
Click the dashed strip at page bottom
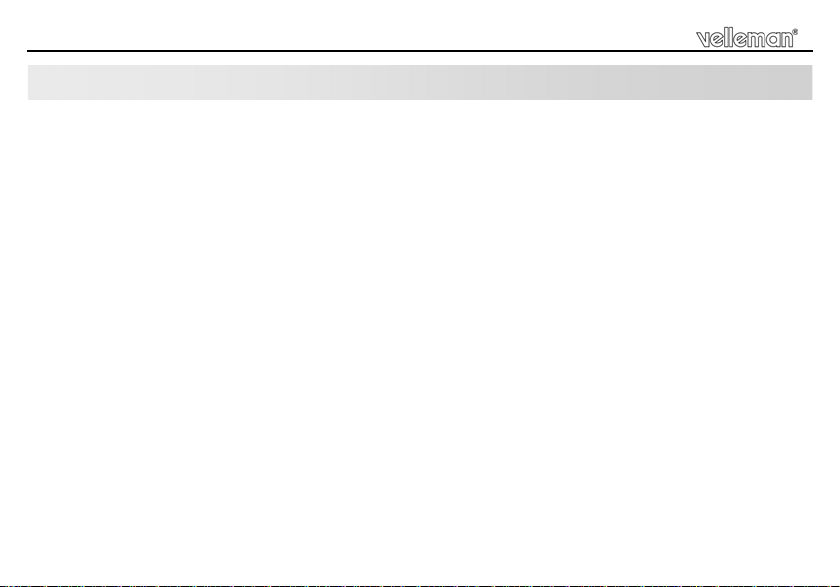click(x=420, y=586)
